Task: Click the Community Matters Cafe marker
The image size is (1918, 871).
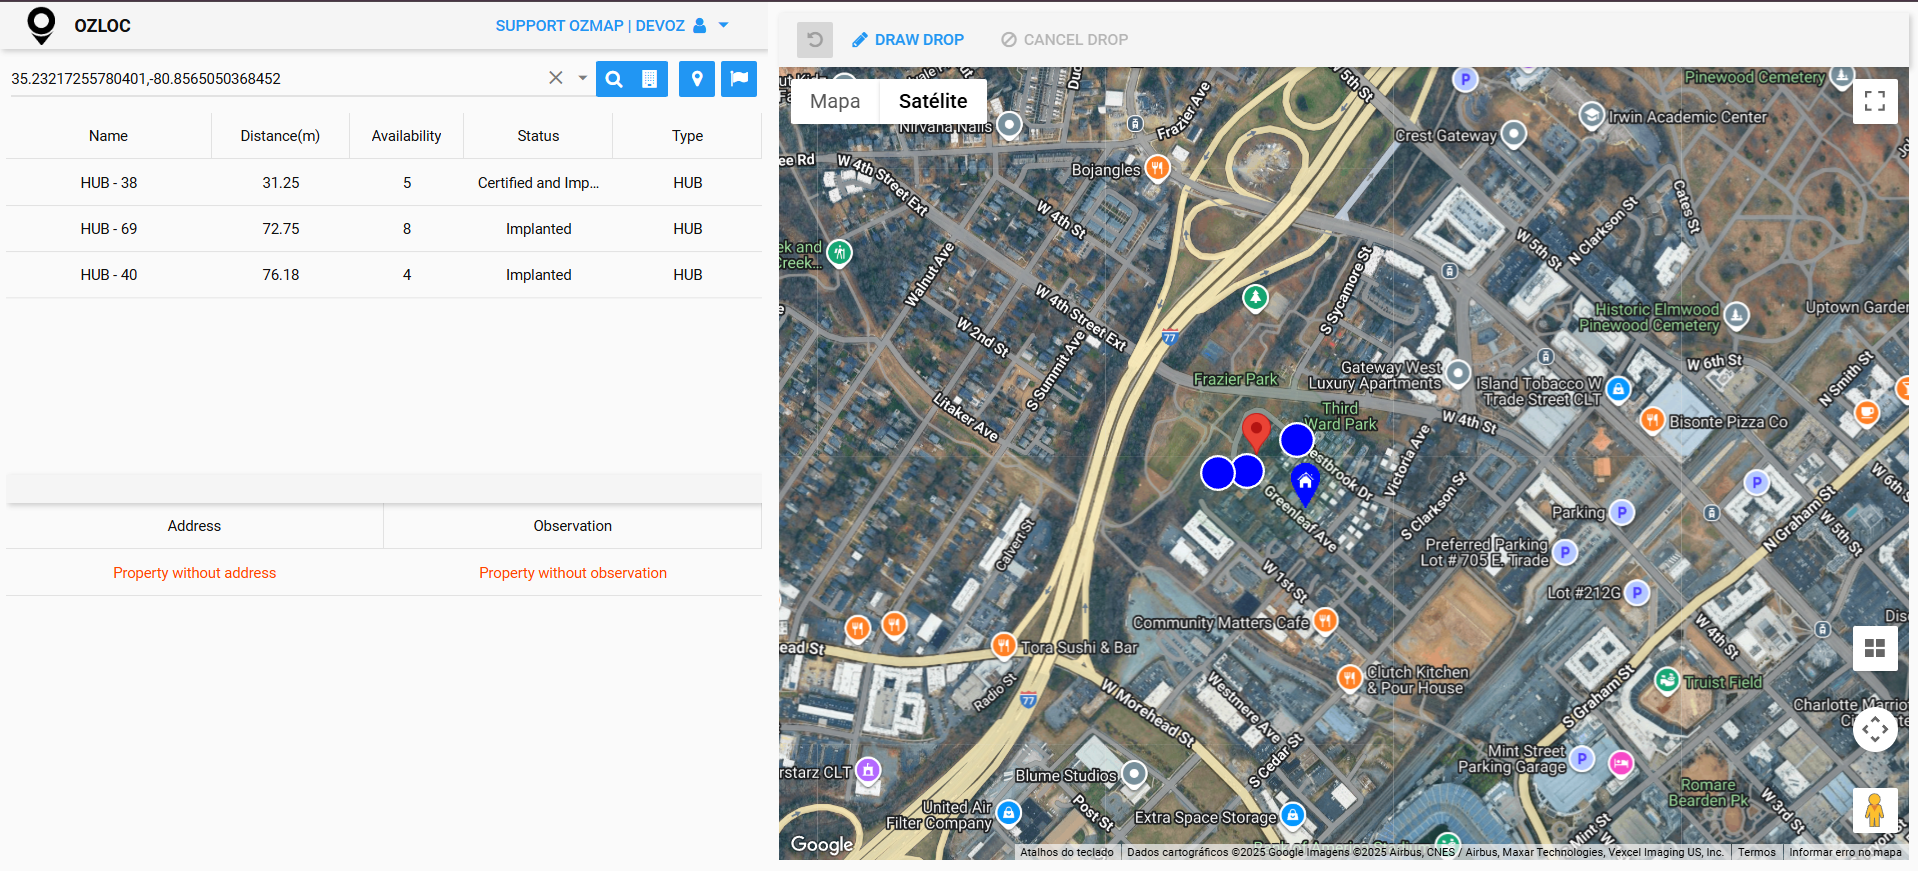Action: point(1325,620)
